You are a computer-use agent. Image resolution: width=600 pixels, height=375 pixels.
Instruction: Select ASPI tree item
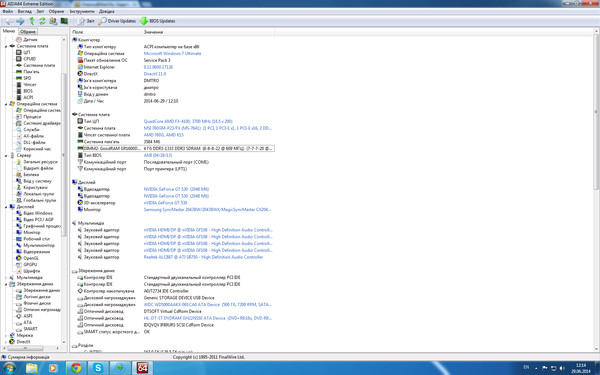(x=28, y=316)
